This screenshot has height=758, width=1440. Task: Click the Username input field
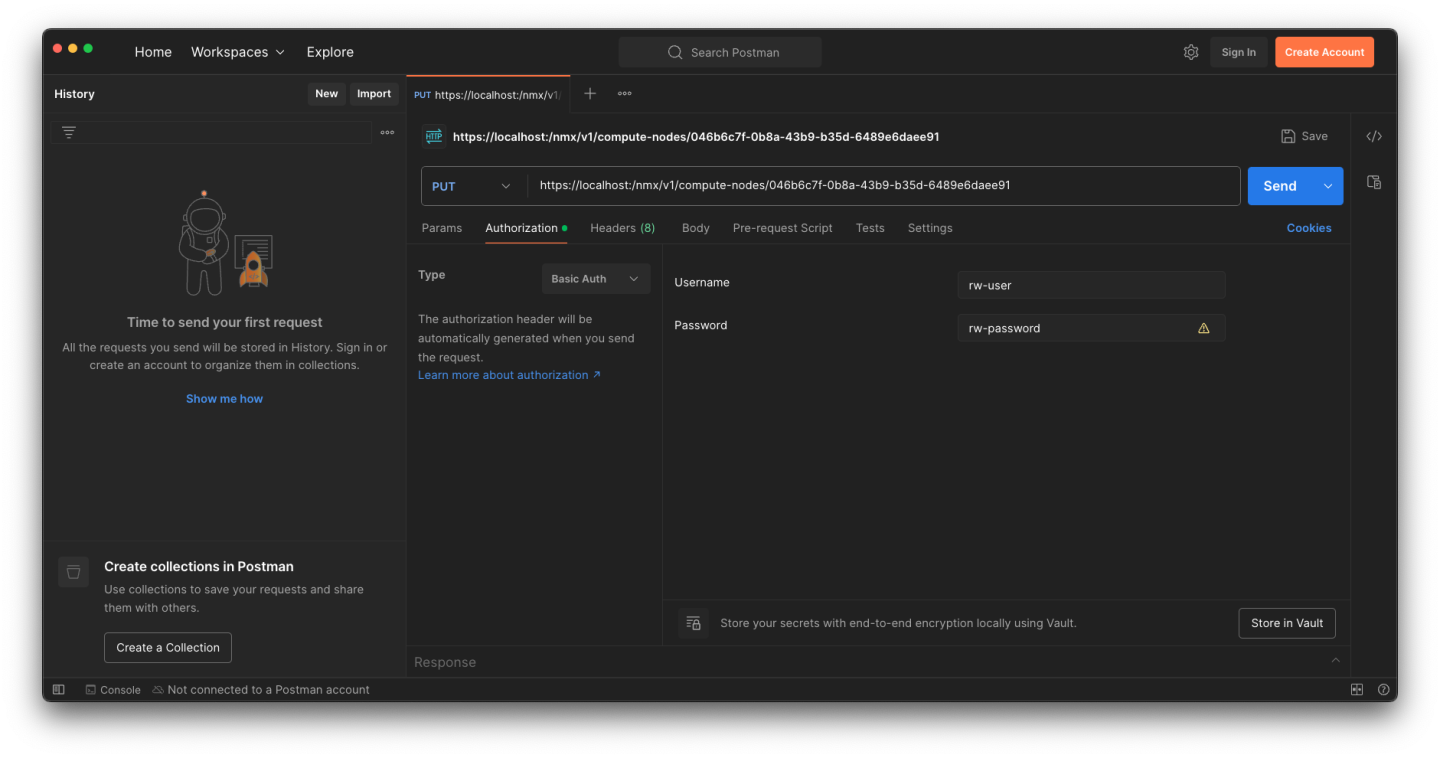1090,285
